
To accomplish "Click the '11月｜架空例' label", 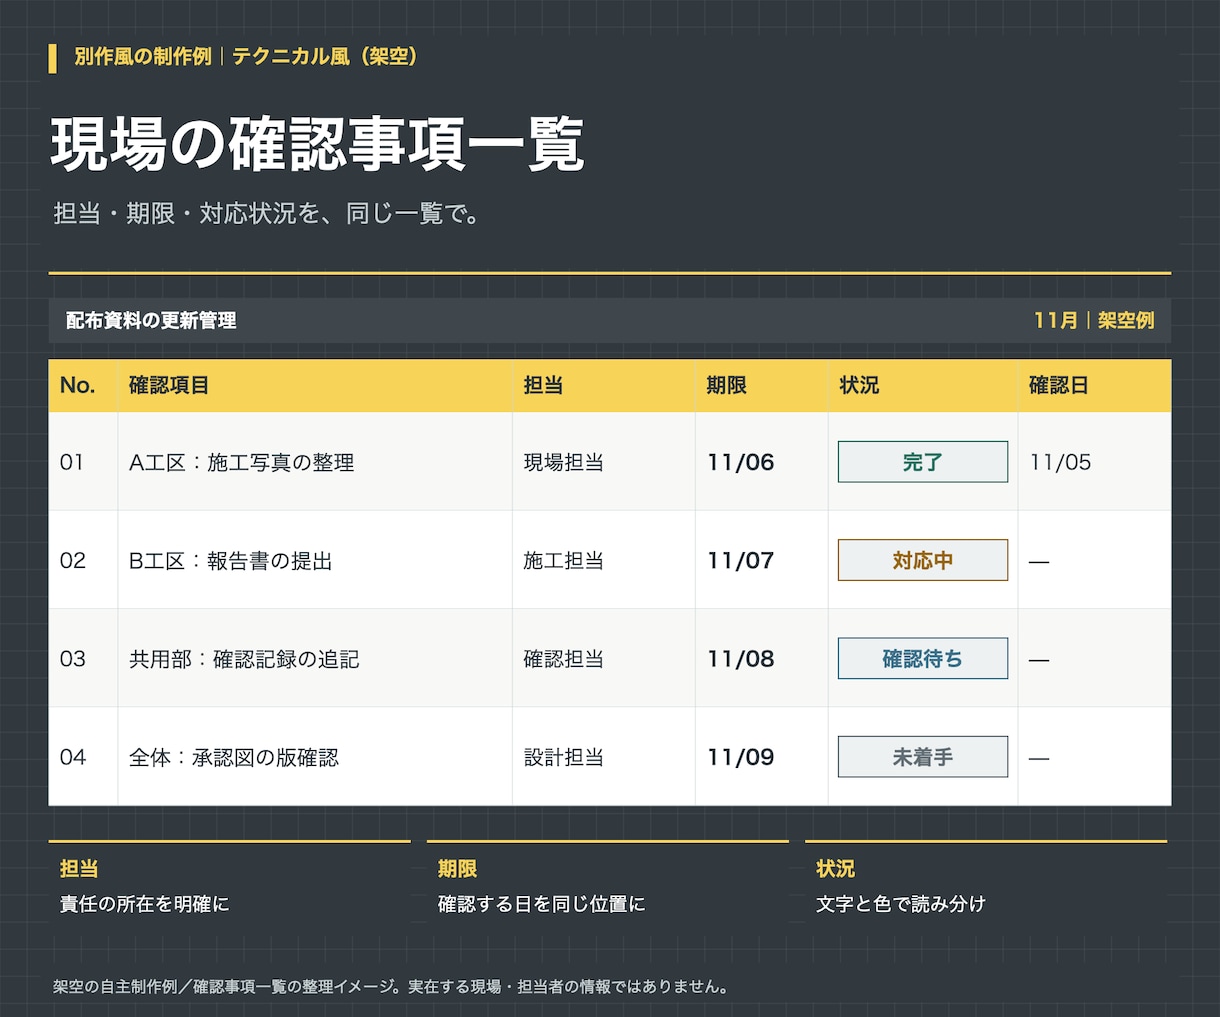I will pyautogui.click(x=1094, y=321).
